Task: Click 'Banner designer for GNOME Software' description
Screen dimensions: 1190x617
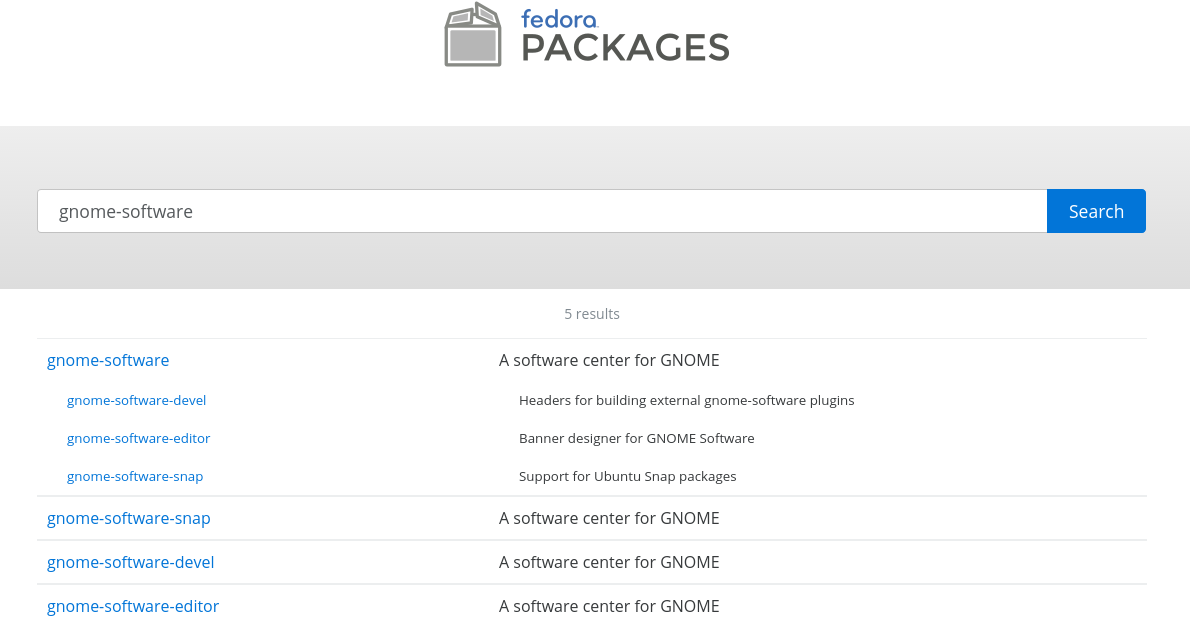Action: click(636, 438)
